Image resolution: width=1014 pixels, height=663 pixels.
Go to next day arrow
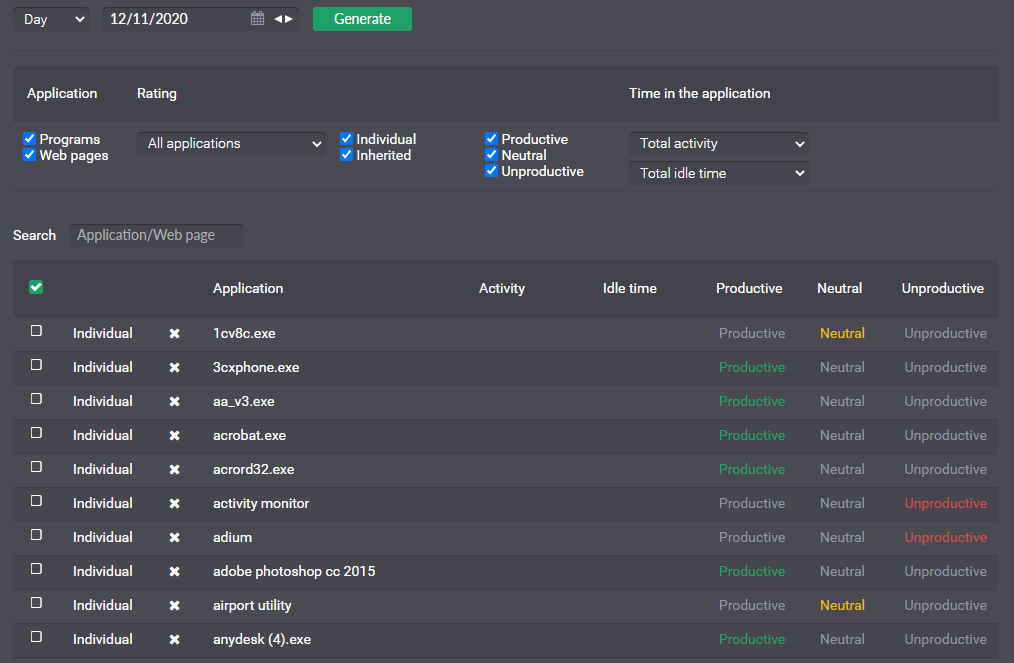pyautogui.click(x=289, y=19)
